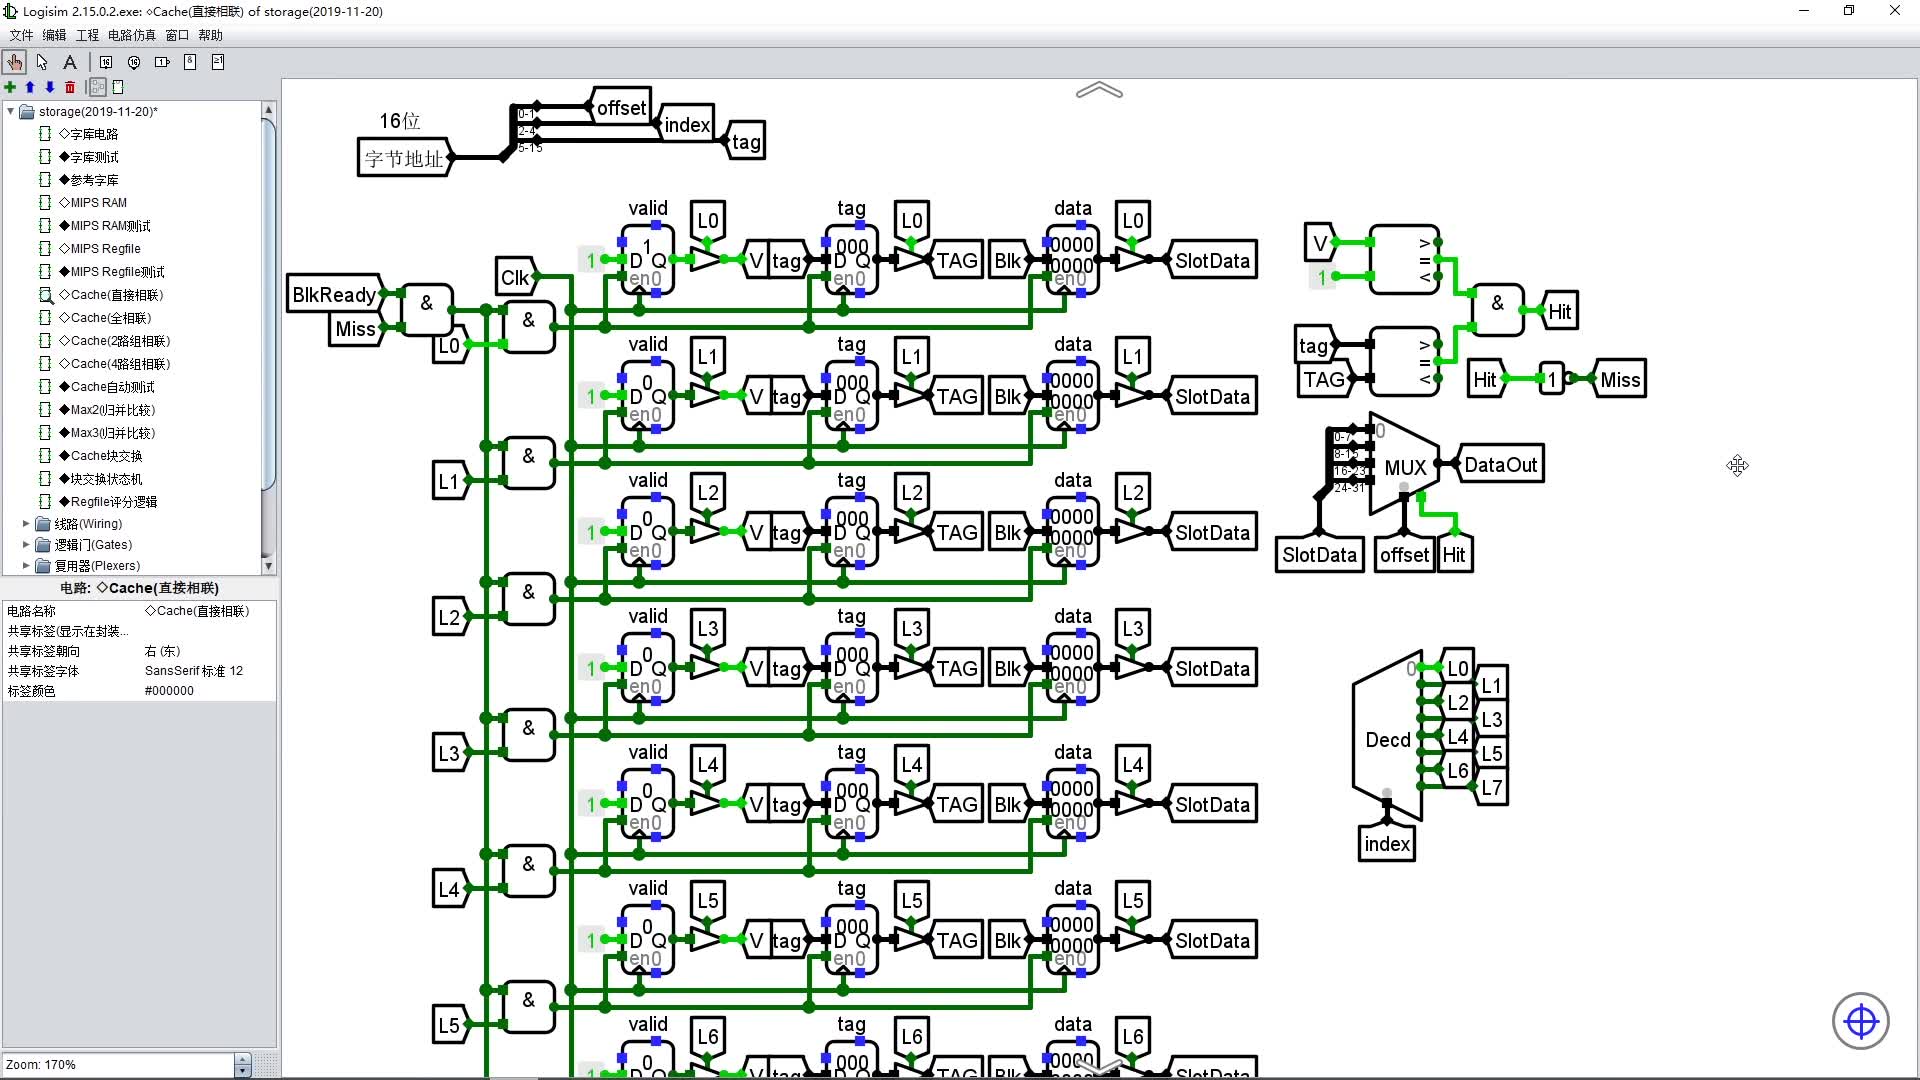
Task: Expand the 线路(Wiring) library folder
Action: click(26, 523)
